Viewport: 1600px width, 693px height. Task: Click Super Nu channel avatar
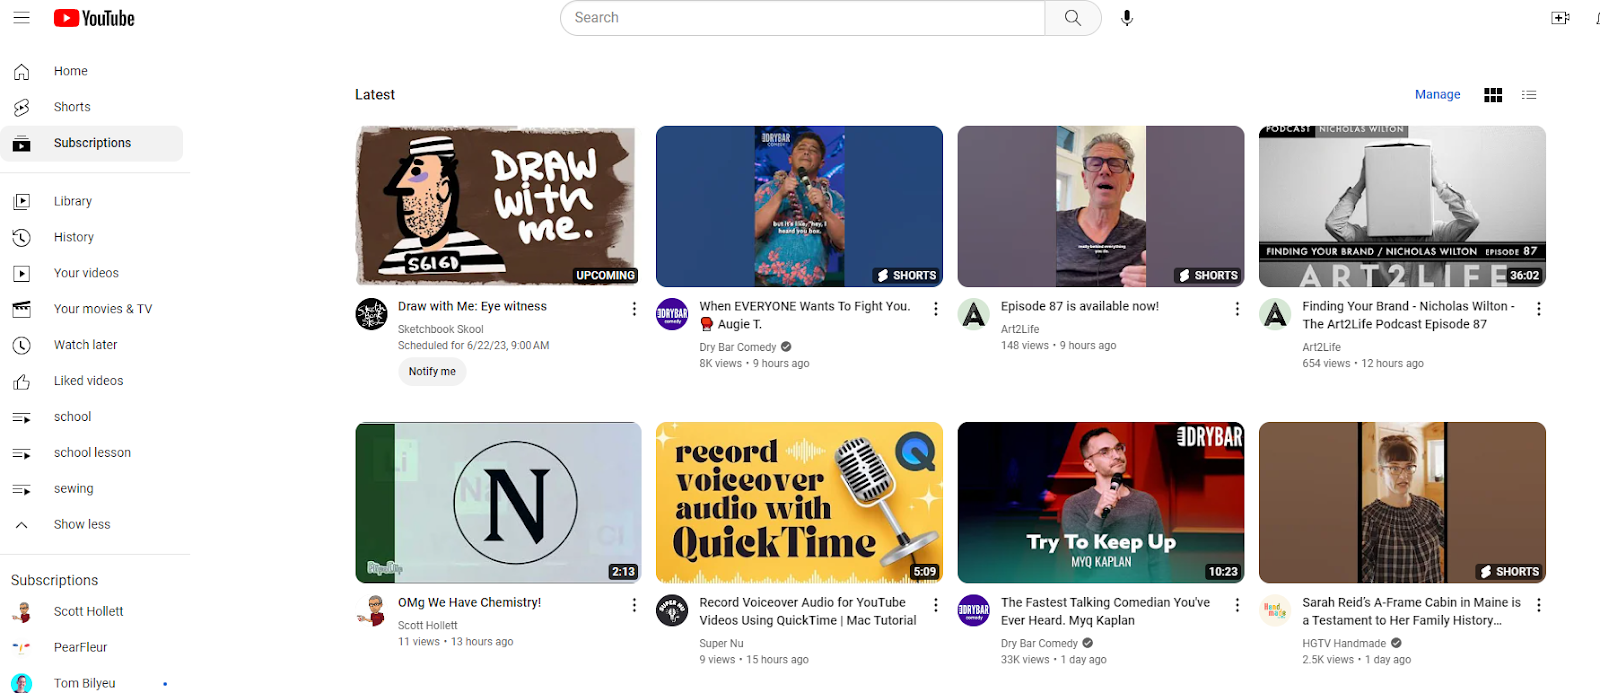coord(672,610)
